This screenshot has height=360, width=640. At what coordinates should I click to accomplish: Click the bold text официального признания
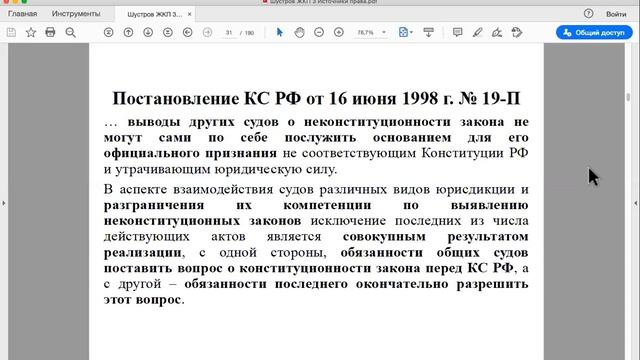190,153
